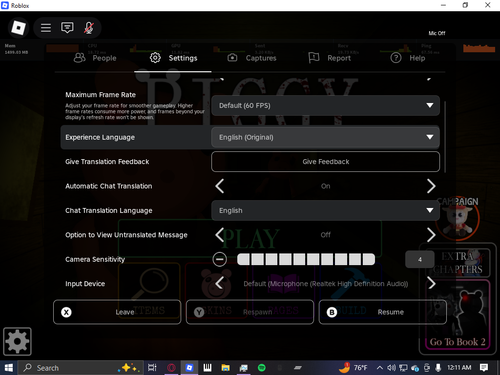Viewport: 500px width, 375px height.
Task: Show hidden system tray icons
Action: [x=379, y=368]
